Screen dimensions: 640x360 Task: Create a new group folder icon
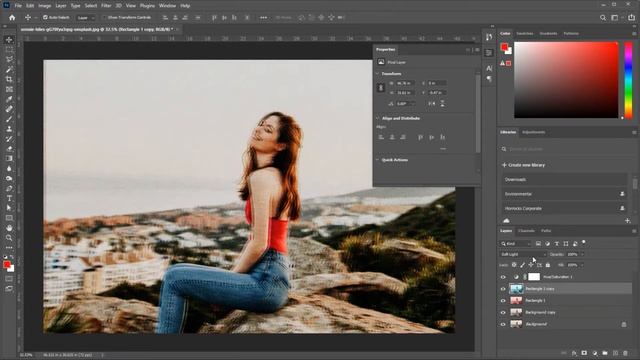(605, 353)
